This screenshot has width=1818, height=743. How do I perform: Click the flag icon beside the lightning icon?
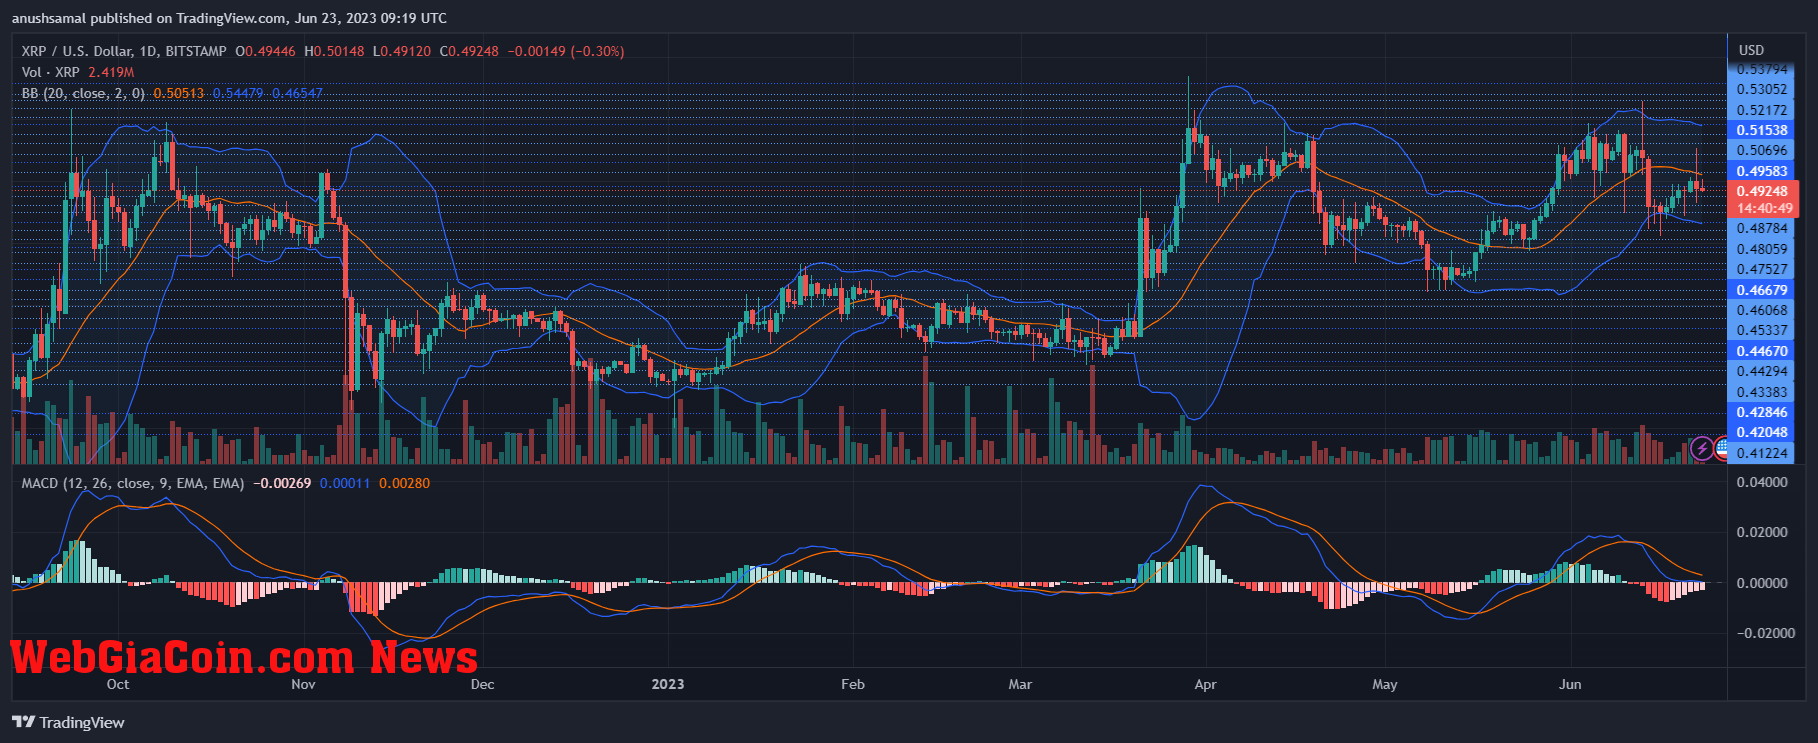(x=1722, y=449)
